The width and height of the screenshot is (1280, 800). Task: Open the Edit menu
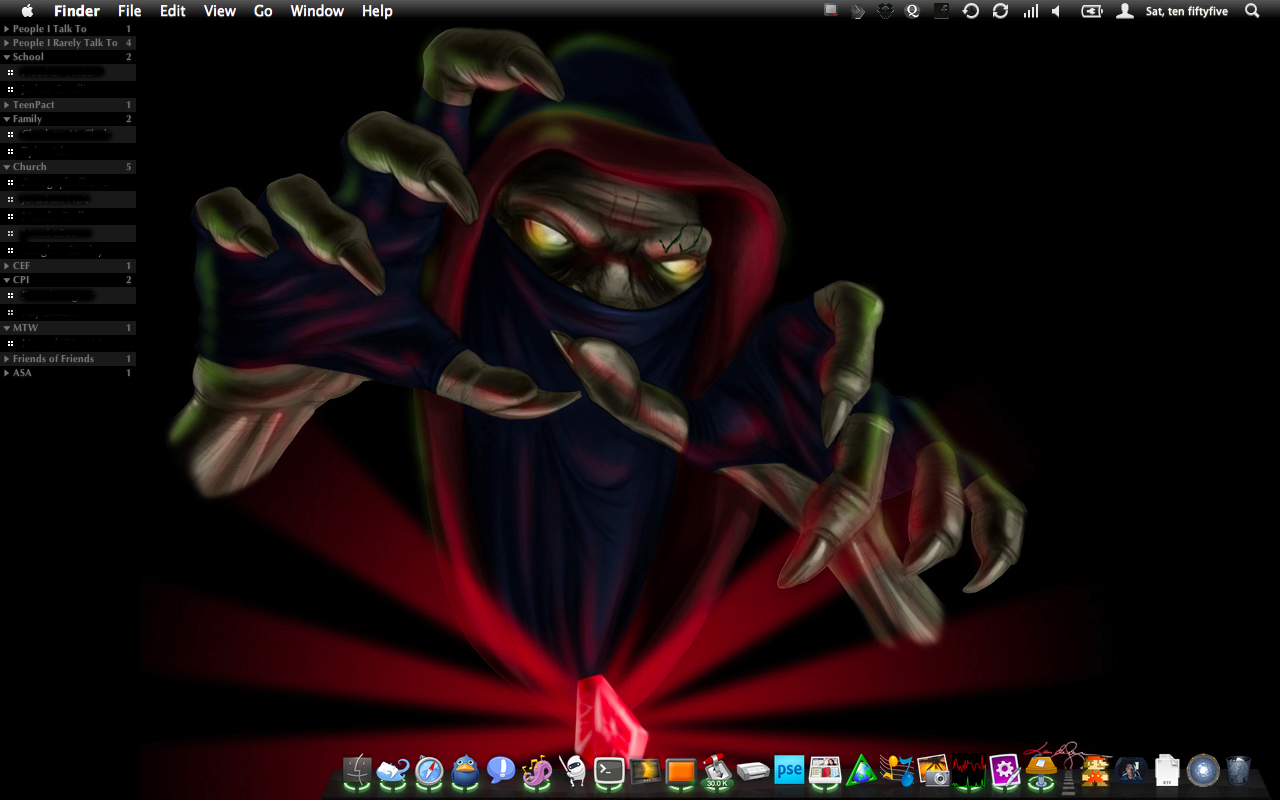tap(173, 11)
